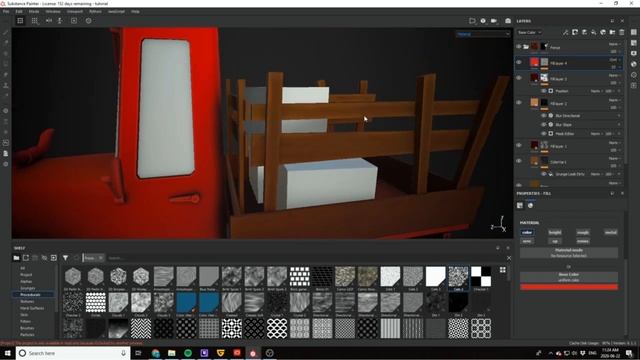Screen dimensions: 640x360
Task: Click the symmetry icon in top toolbar
Action: point(49,21)
